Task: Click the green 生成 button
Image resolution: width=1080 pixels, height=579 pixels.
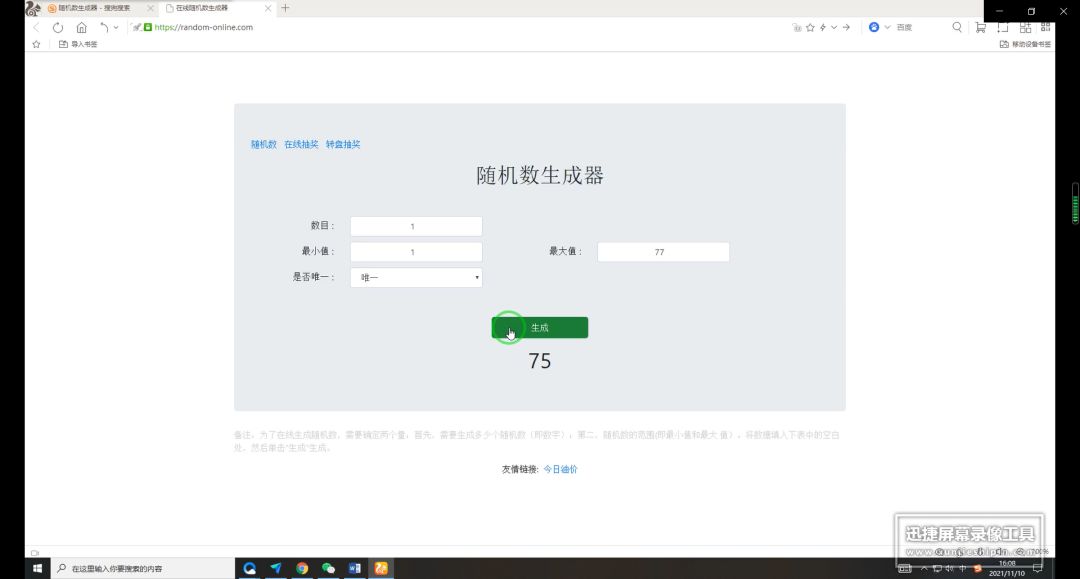Action: click(540, 328)
